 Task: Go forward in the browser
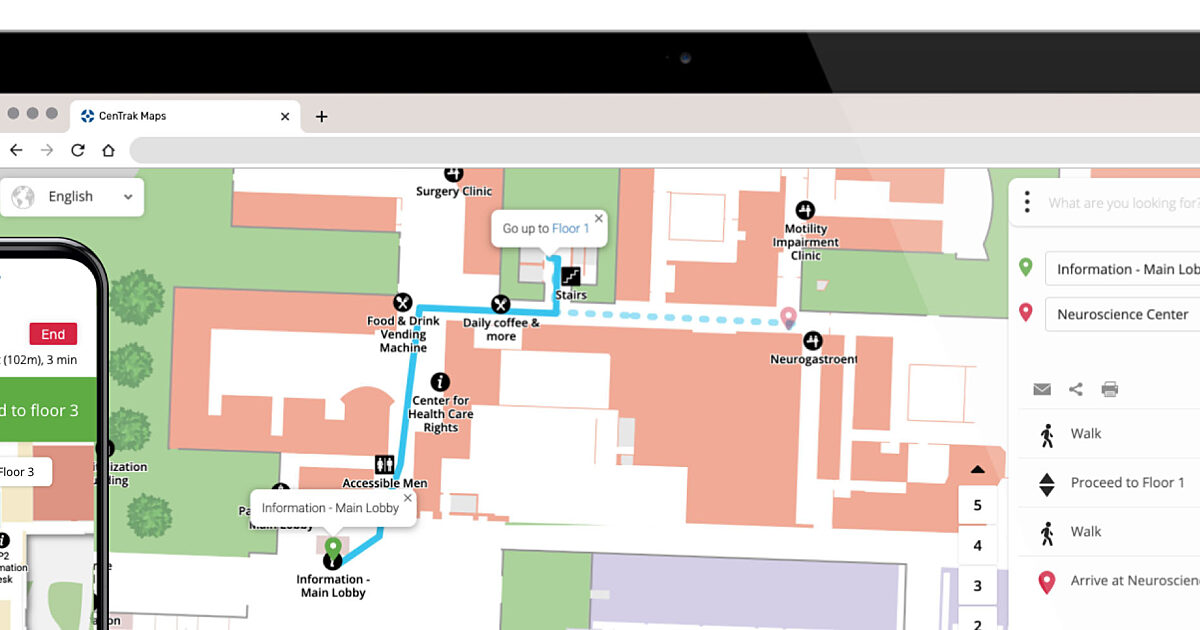(x=46, y=150)
